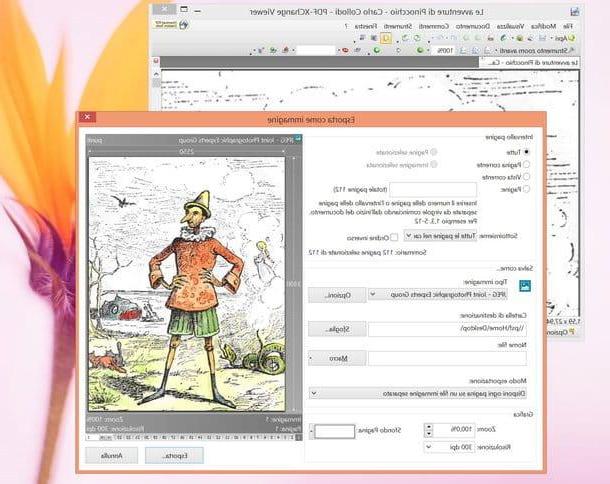The height and width of the screenshot is (484, 610).
Task: Close the Esporta come immagine dialog
Action: [x=87, y=117]
